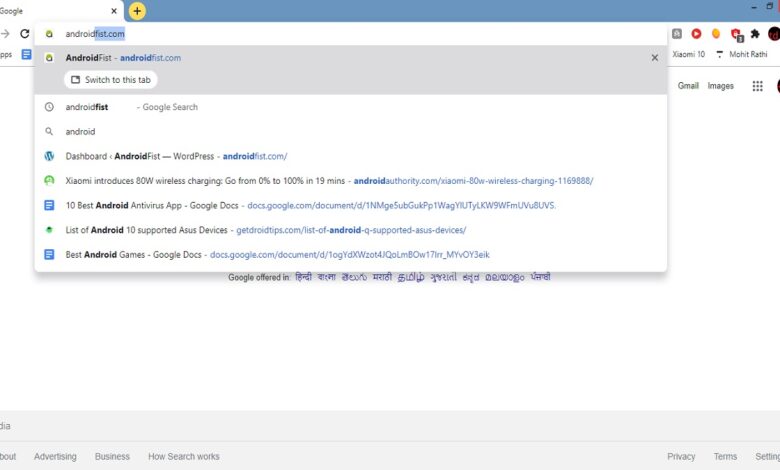The width and height of the screenshot is (780, 470).
Task: Switch Google to Gujarati language
Action: coord(443,277)
